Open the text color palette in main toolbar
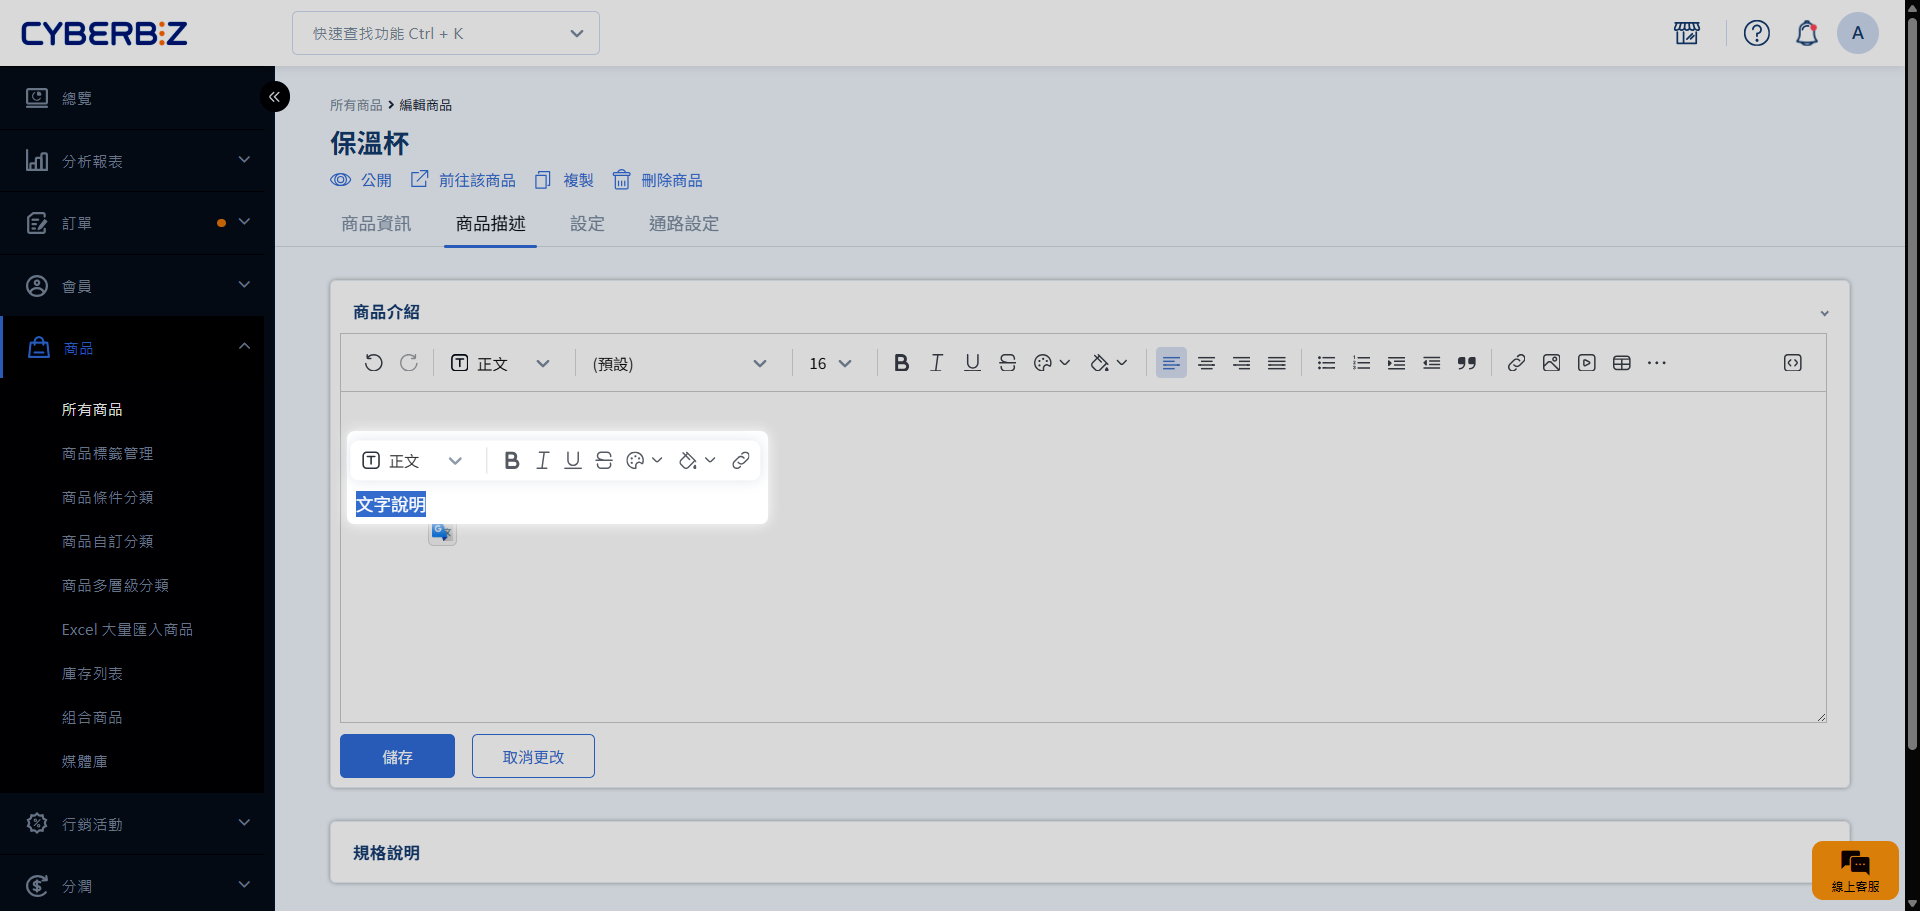The image size is (1920, 911). click(1050, 363)
